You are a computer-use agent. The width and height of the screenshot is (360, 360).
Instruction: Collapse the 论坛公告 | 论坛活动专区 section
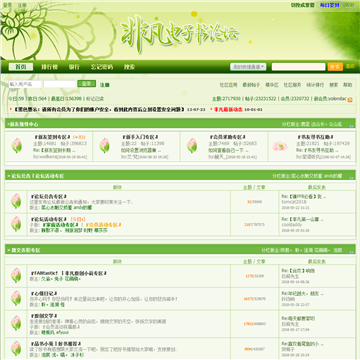tap(351, 177)
